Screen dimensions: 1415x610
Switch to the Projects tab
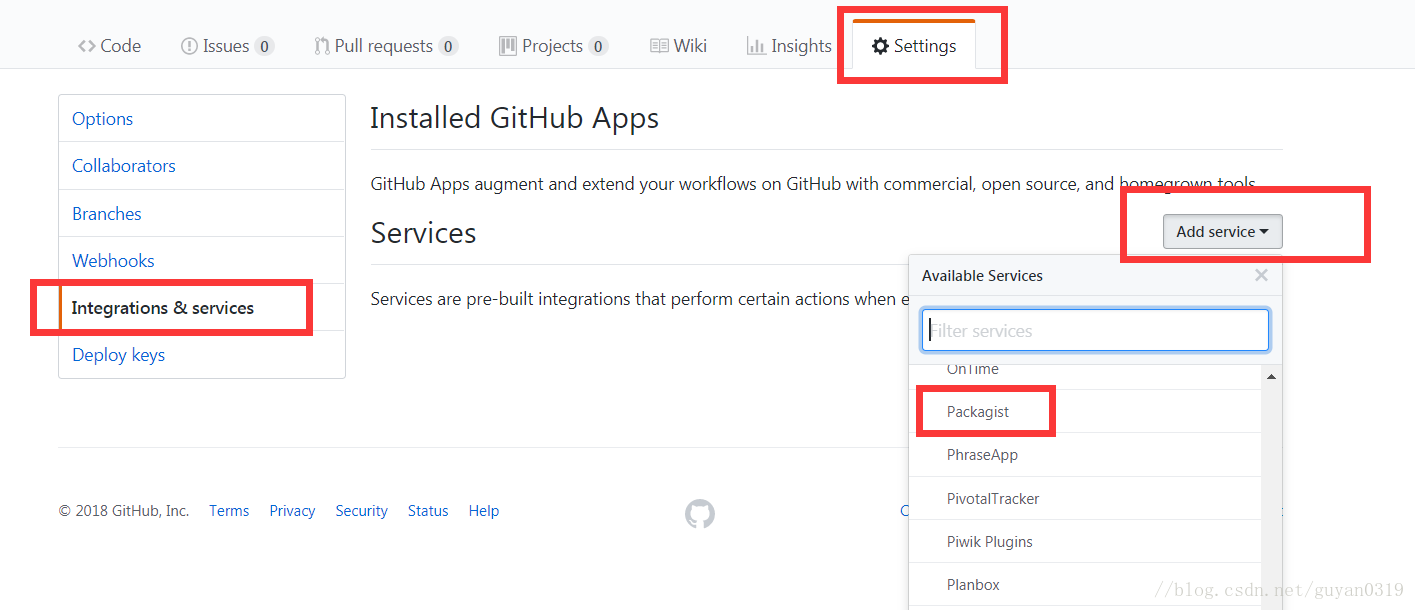coord(553,46)
